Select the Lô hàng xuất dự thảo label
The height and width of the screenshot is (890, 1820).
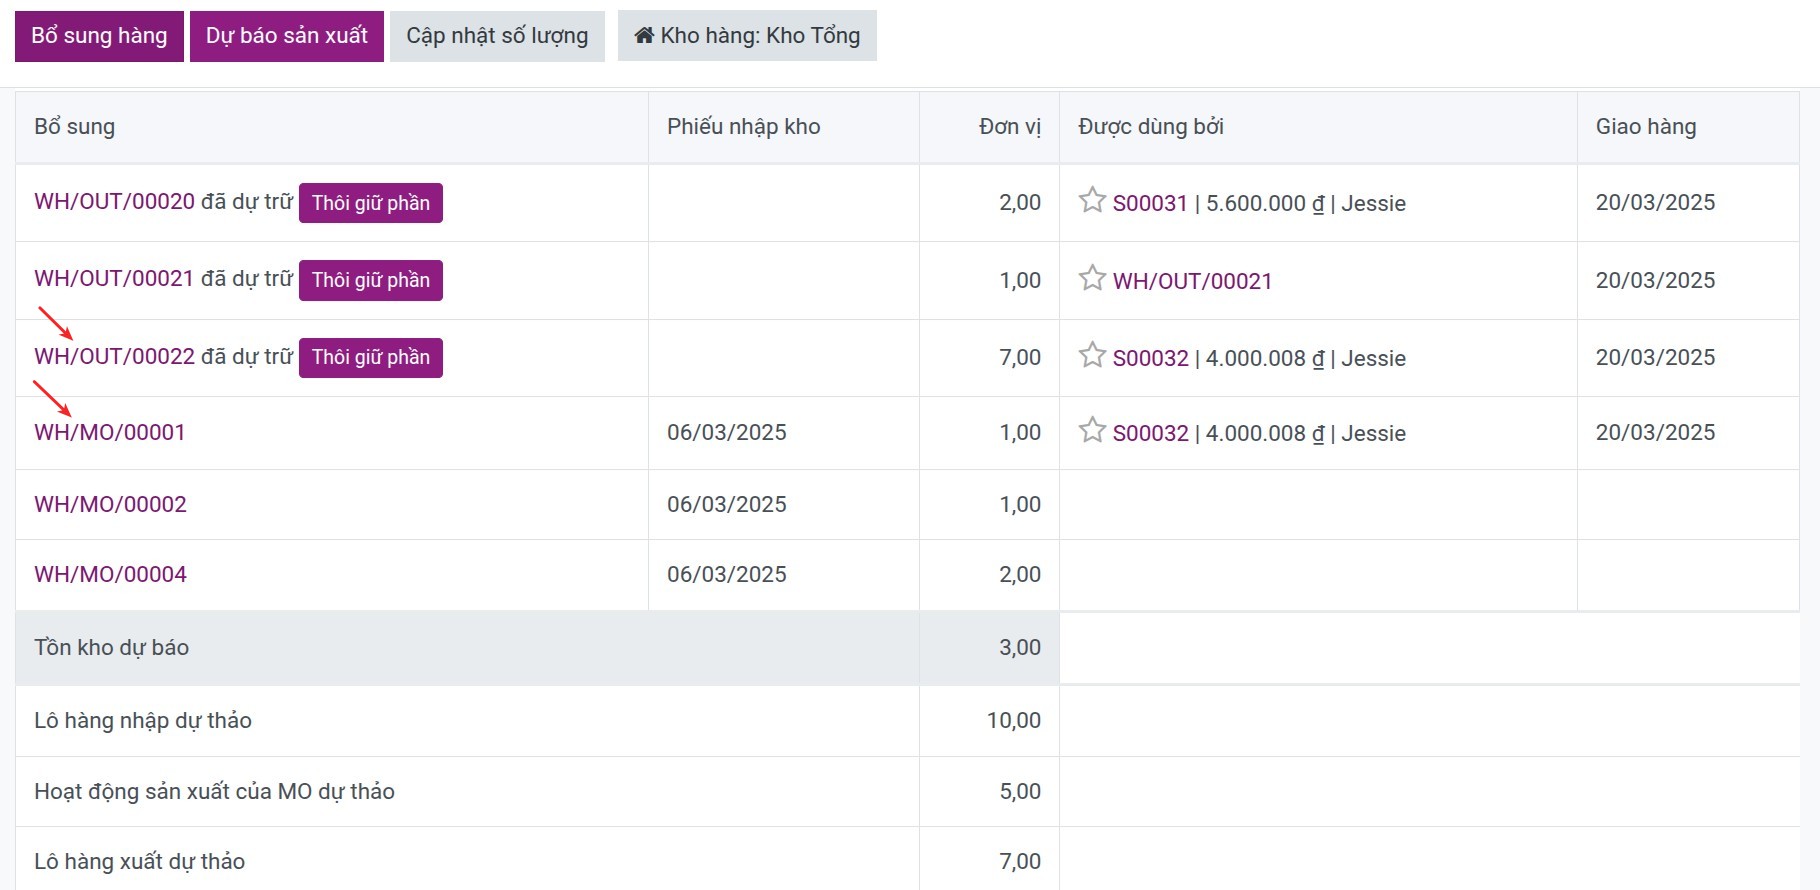[x=140, y=862]
